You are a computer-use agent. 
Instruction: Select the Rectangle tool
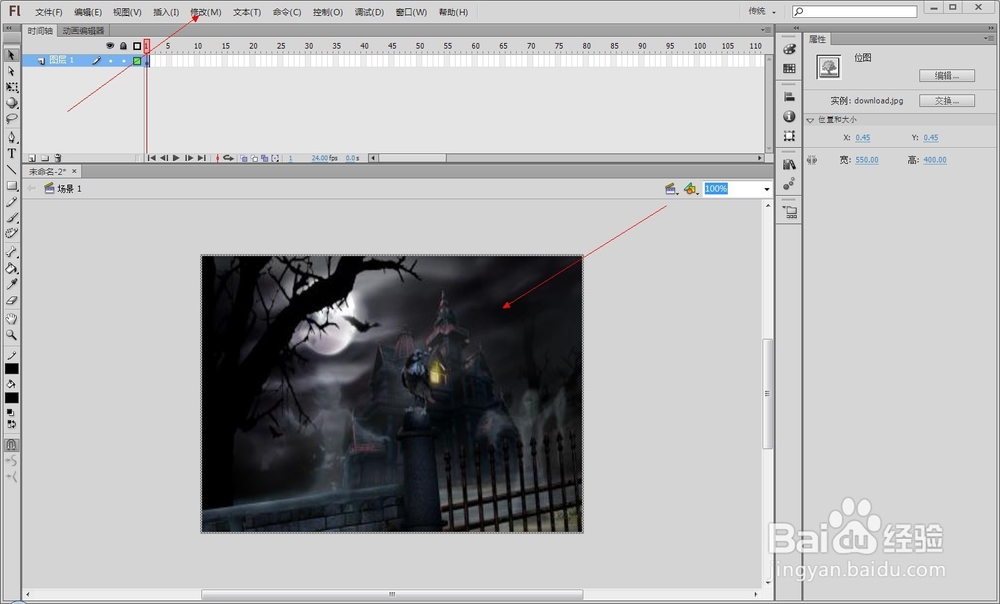pos(11,186)
